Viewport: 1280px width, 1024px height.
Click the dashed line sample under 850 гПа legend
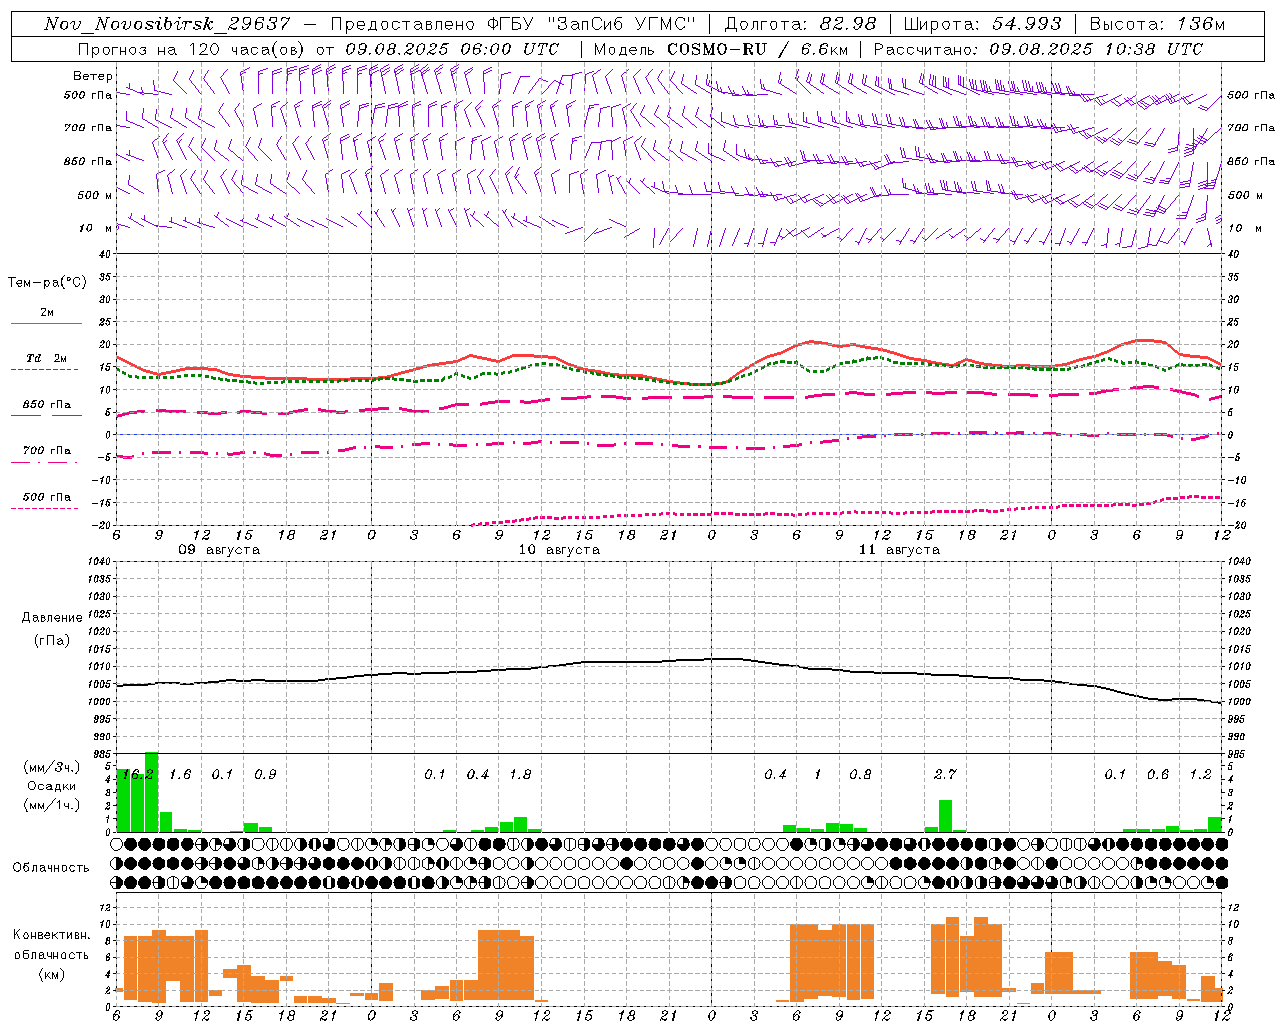tap(44, 415)
